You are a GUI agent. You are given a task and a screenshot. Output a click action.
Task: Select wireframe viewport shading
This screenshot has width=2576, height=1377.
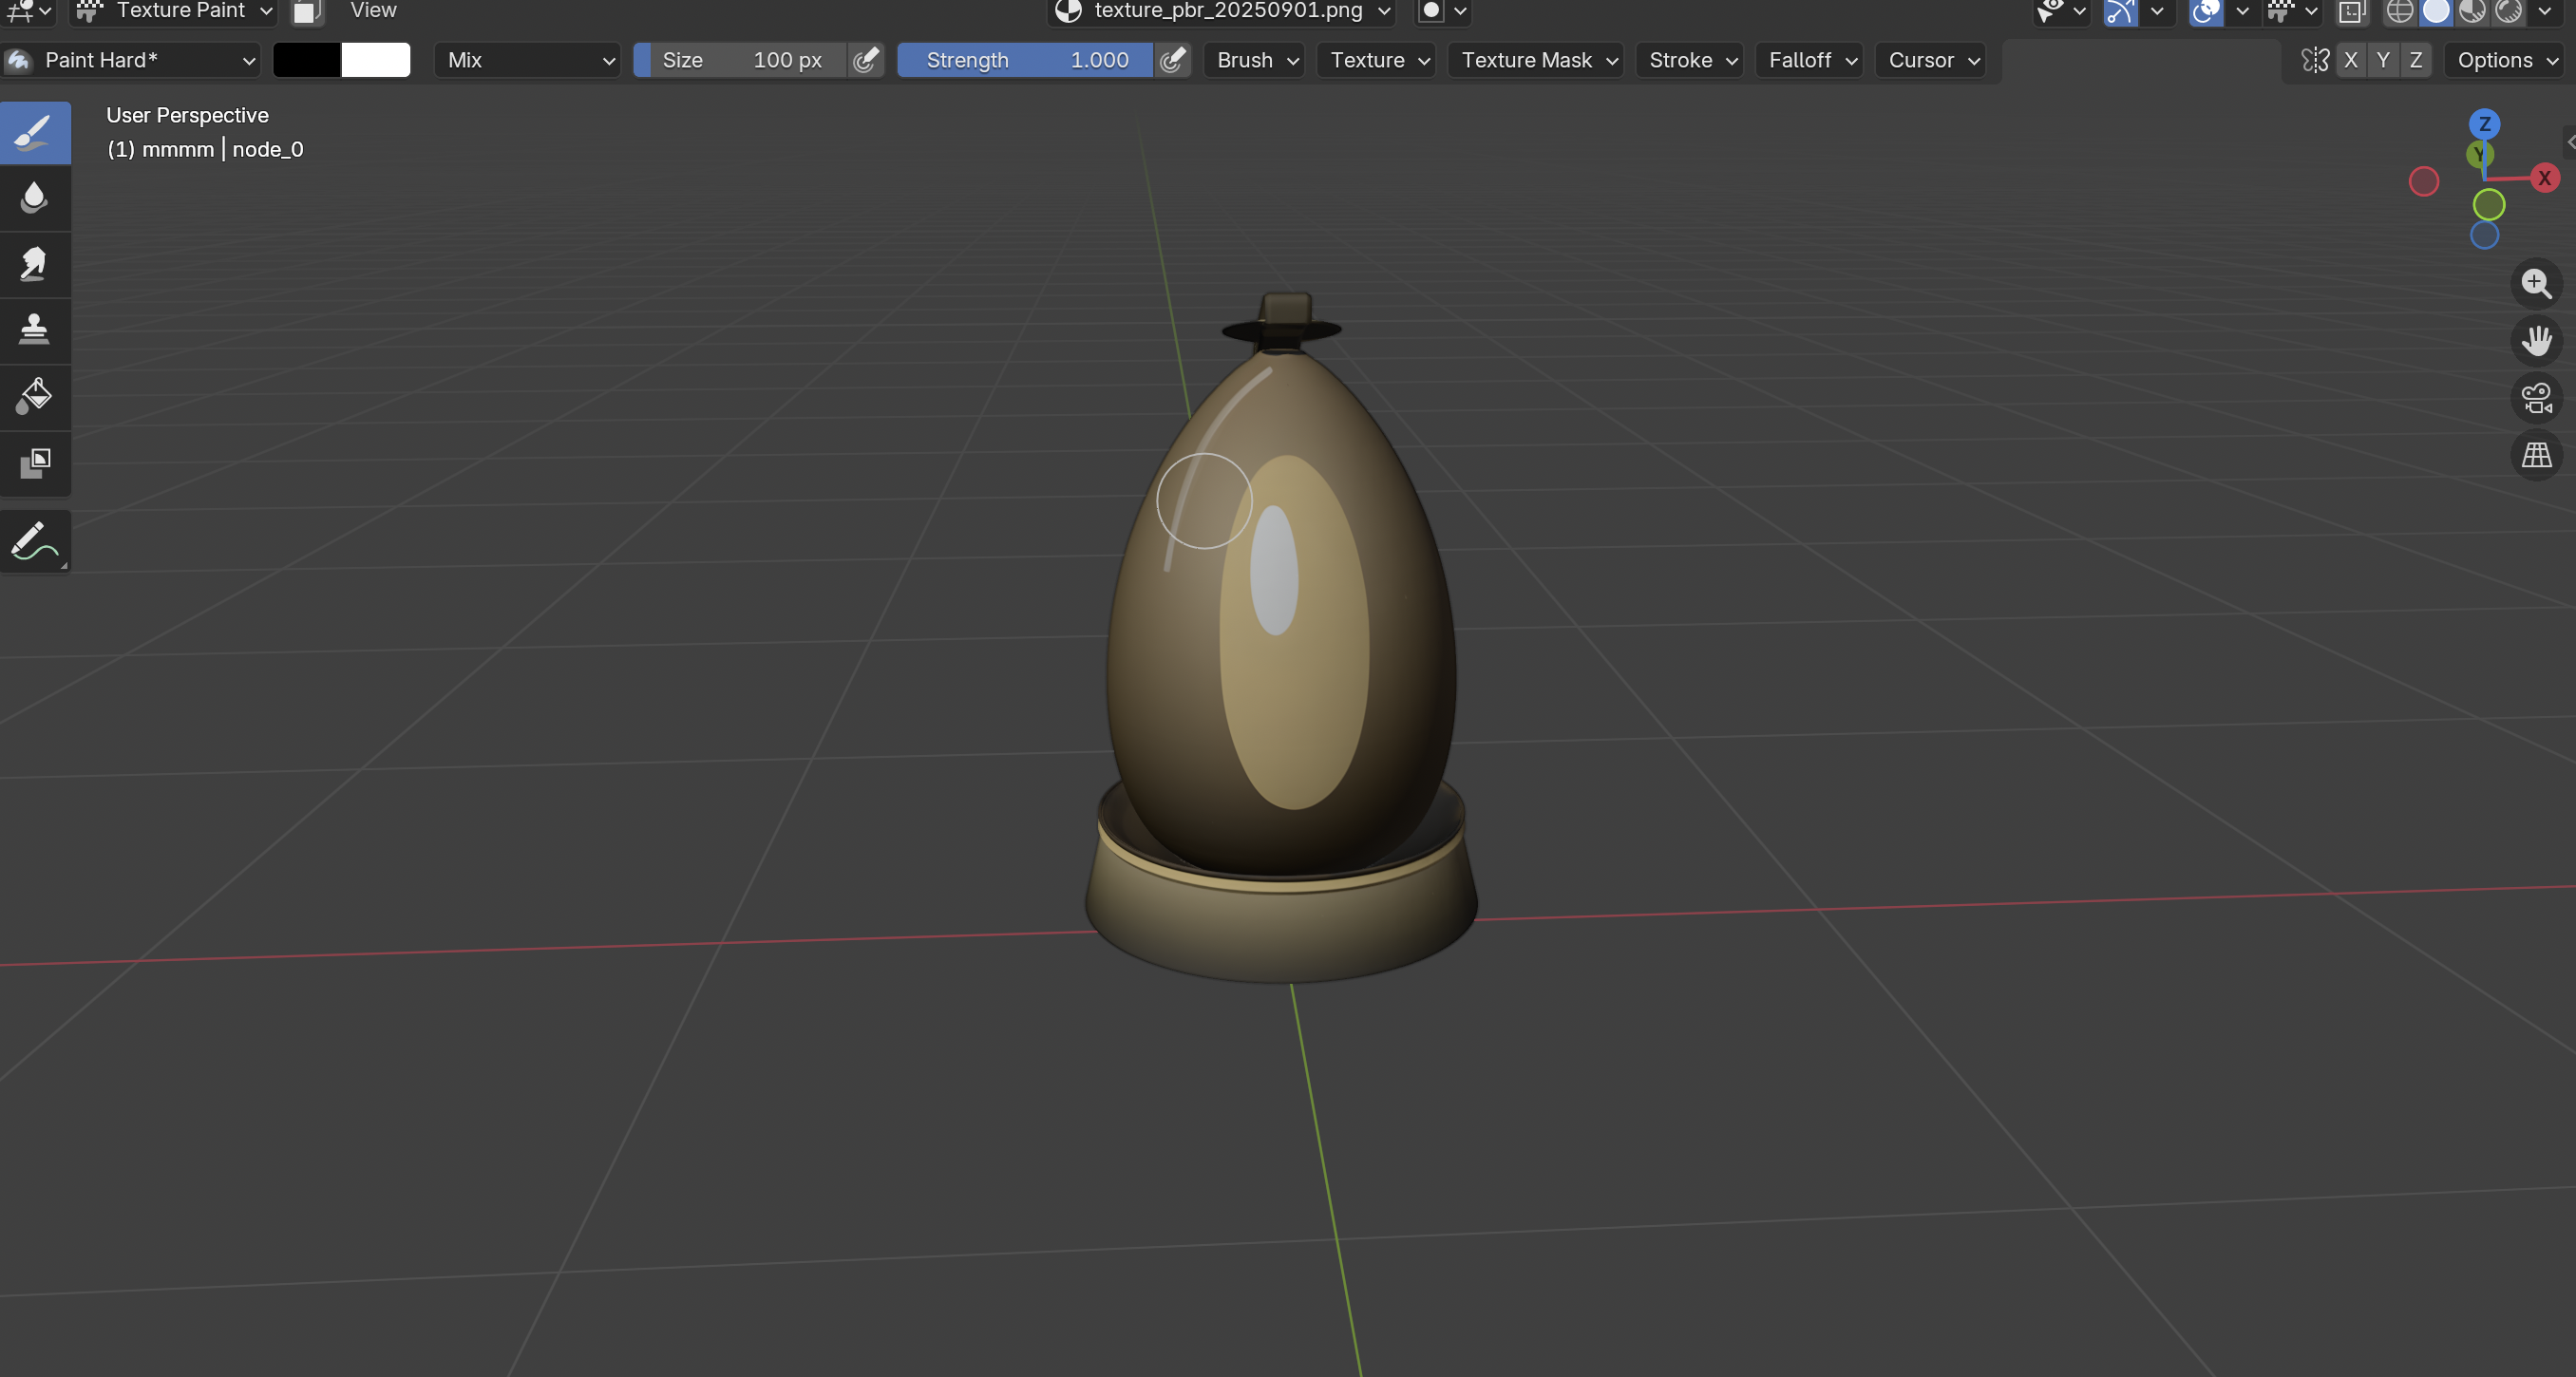coord(2399,11)
